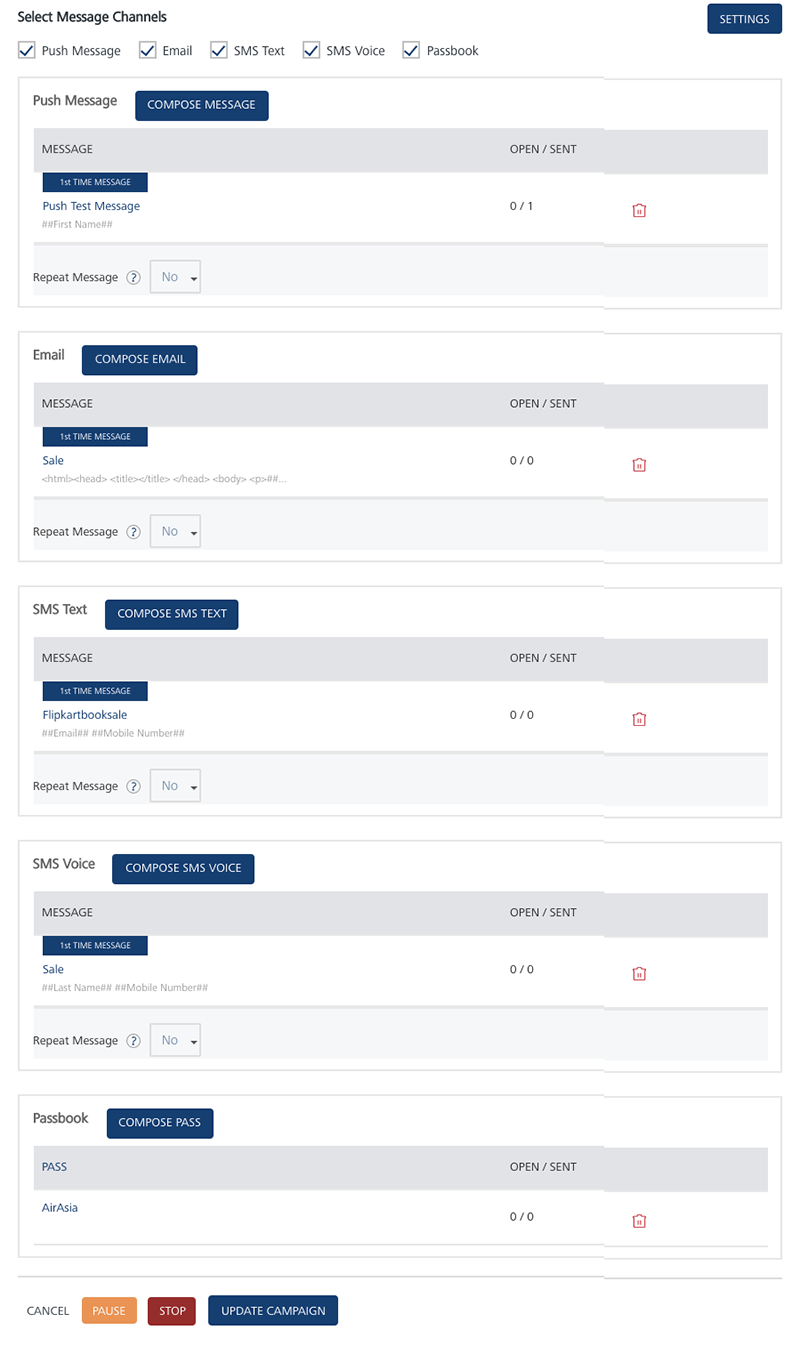800x1354 pixels.
Task: Delete the SMS Voice Sale message
Action: click(639, 973)
